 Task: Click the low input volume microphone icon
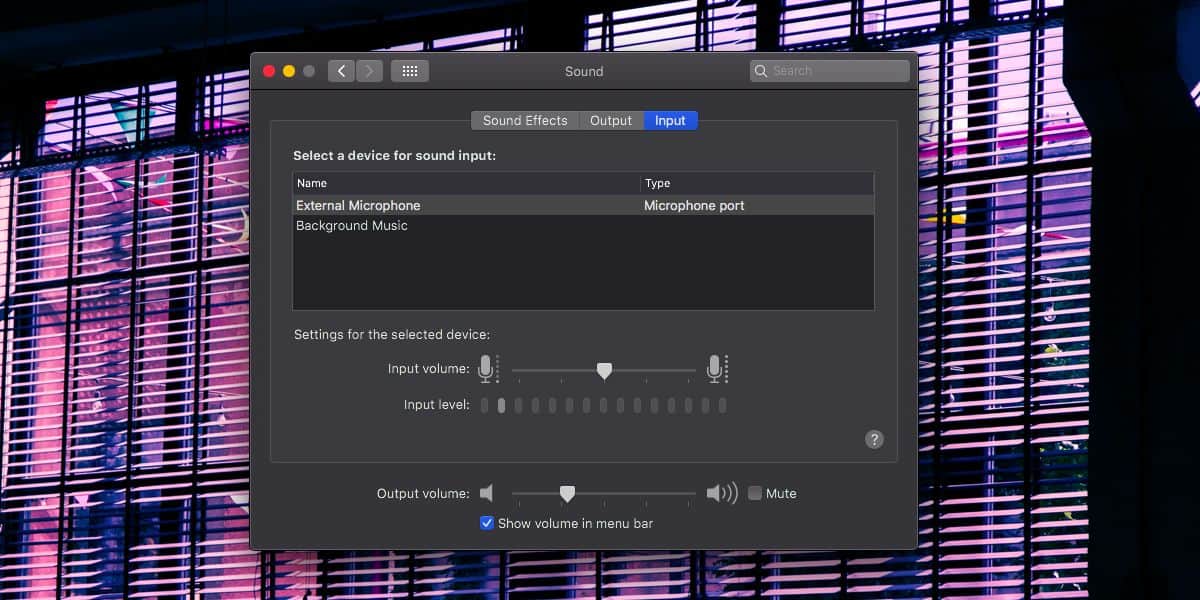(487, 369)
